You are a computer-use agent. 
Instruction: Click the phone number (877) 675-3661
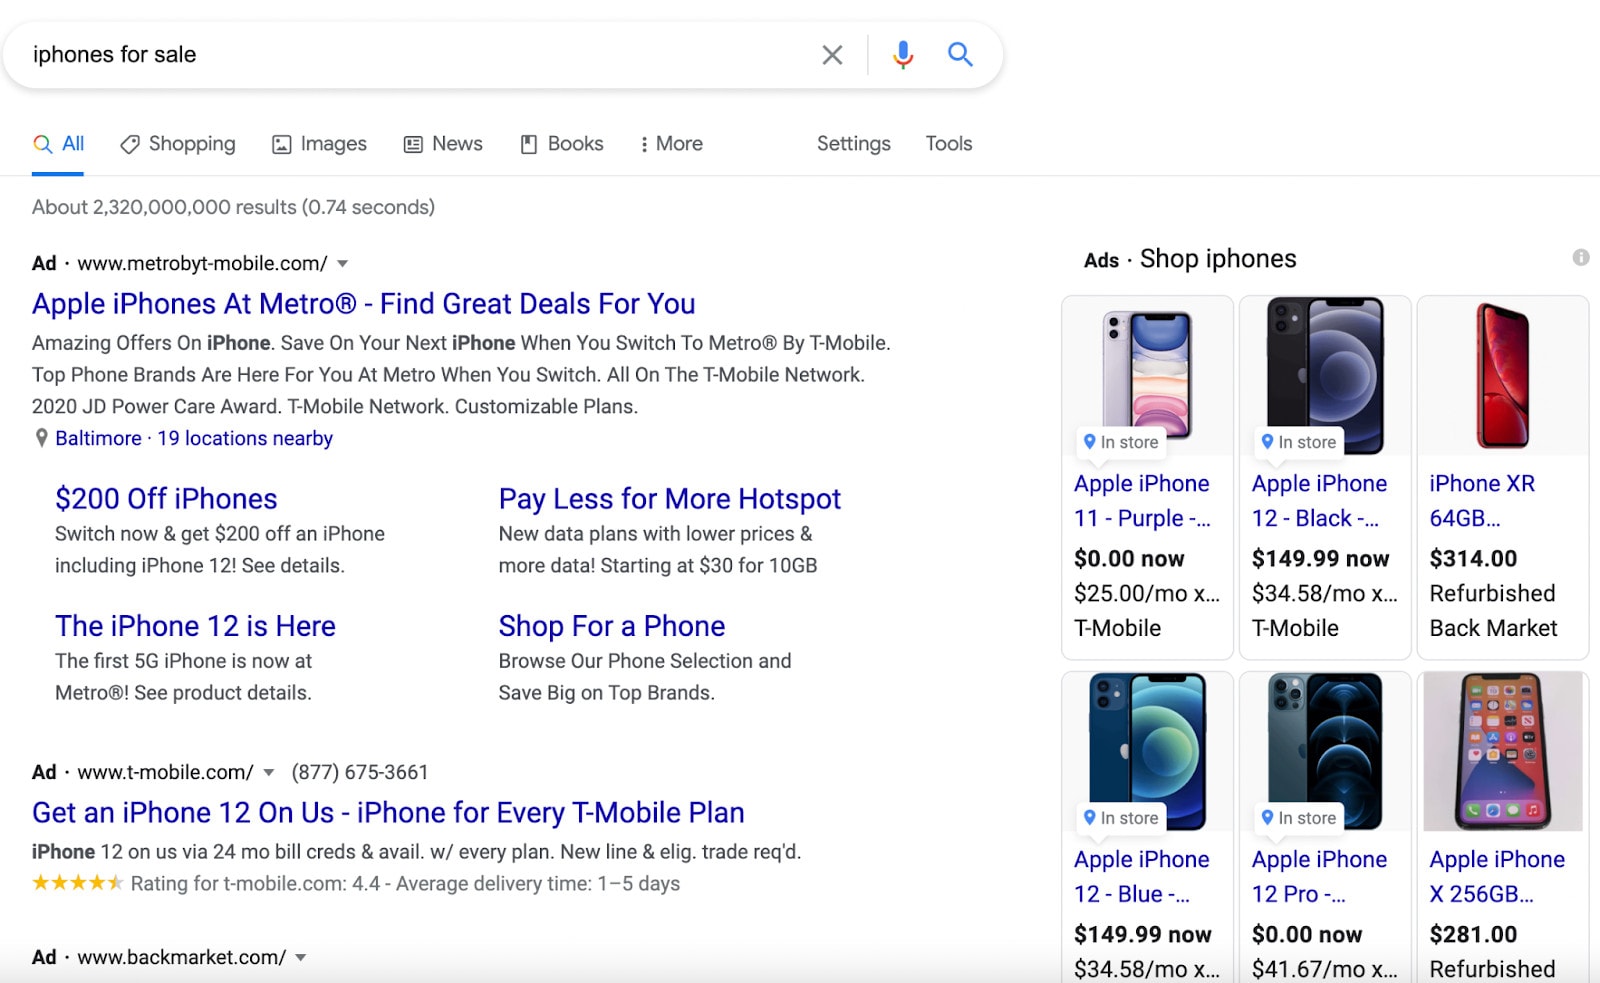click(360, 772)
